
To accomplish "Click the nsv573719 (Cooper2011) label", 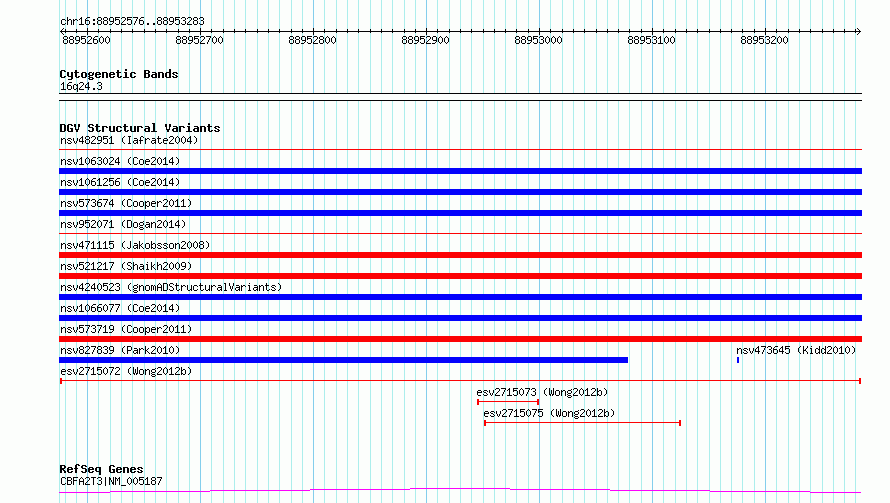I will [x=126, y=329].
